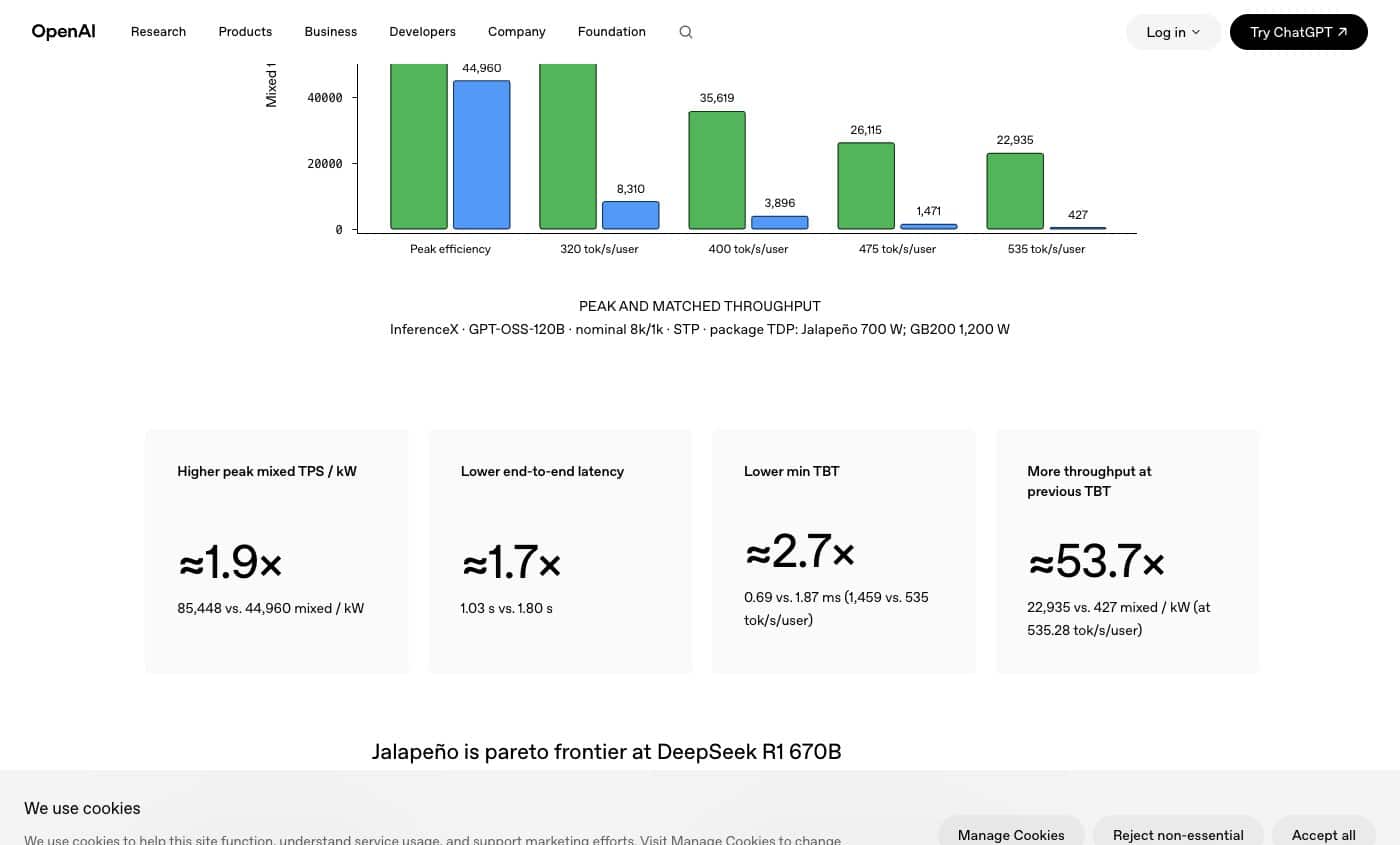Image resolution: width=1400 pixels, height=845 pixels.
Task: Open the Business menu
Action: coord(331,32)
